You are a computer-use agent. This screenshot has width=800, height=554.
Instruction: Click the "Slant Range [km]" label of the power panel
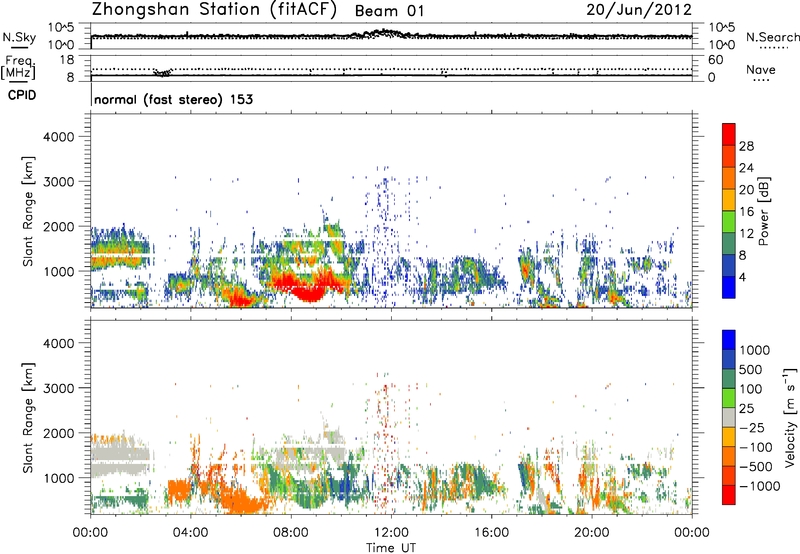(28, 211)
